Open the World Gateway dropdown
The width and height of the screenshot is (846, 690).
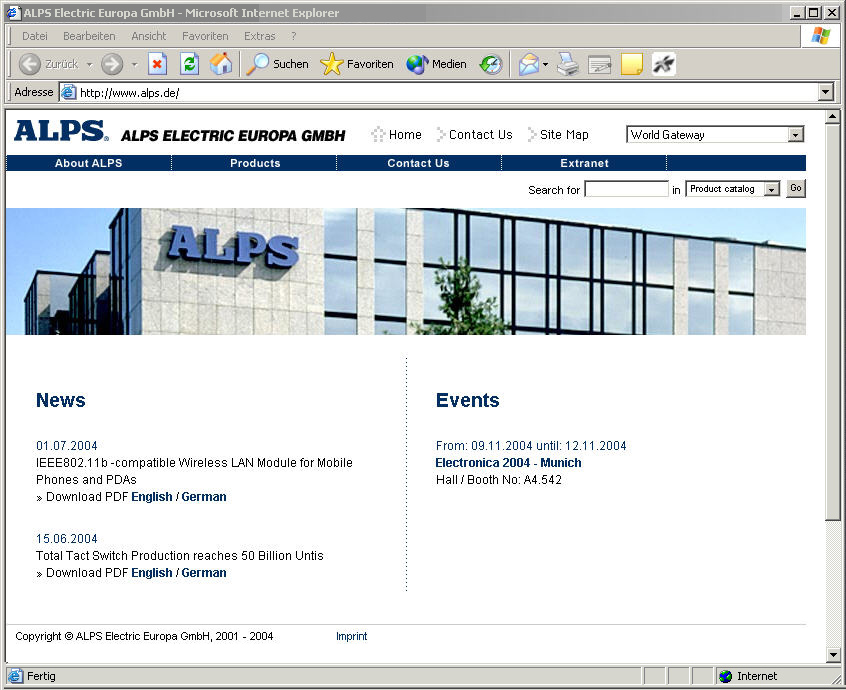(715, 134)
